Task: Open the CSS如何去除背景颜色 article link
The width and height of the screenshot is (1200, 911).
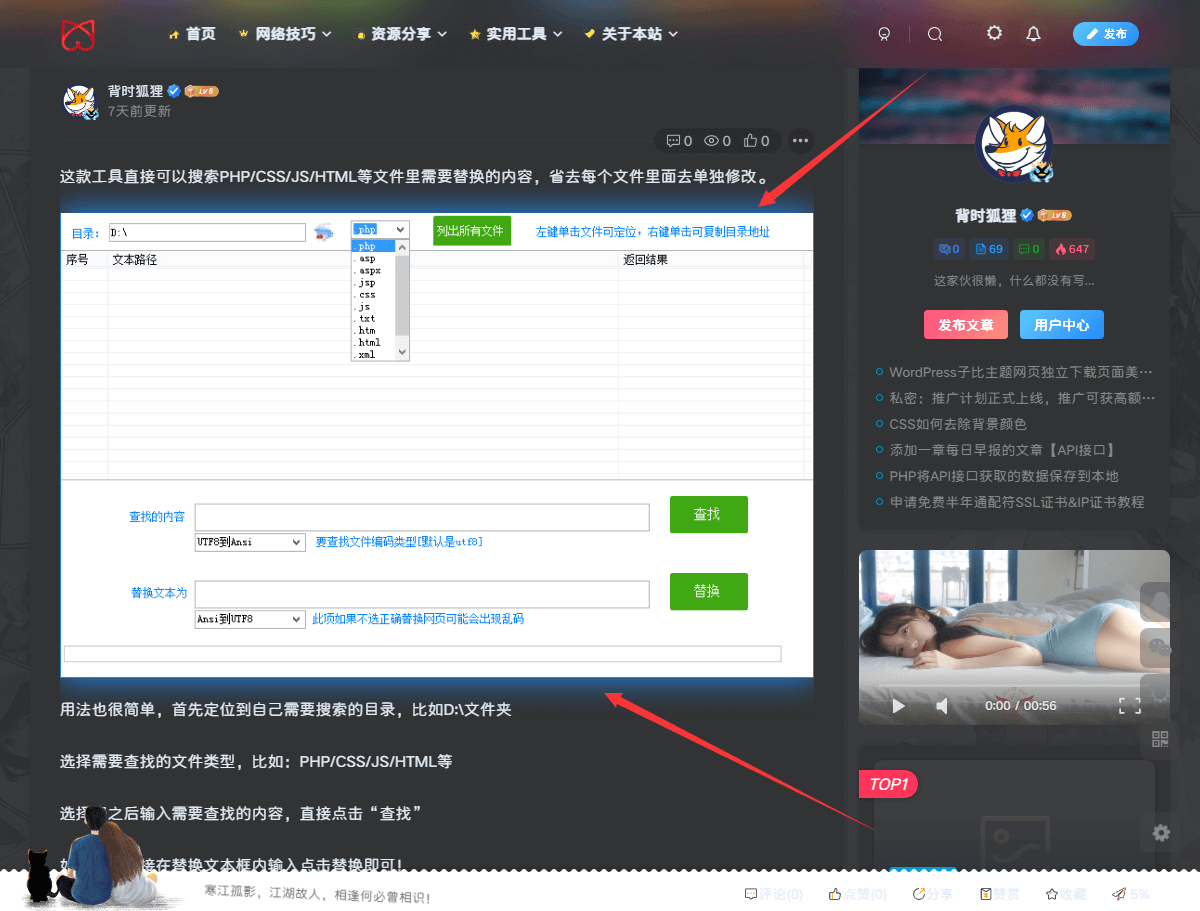Action: point(958,424)
